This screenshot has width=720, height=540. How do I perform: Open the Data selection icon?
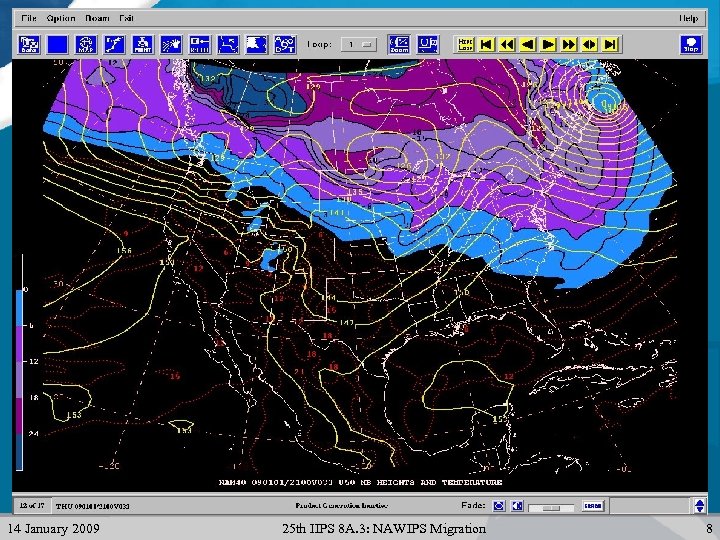29,45
